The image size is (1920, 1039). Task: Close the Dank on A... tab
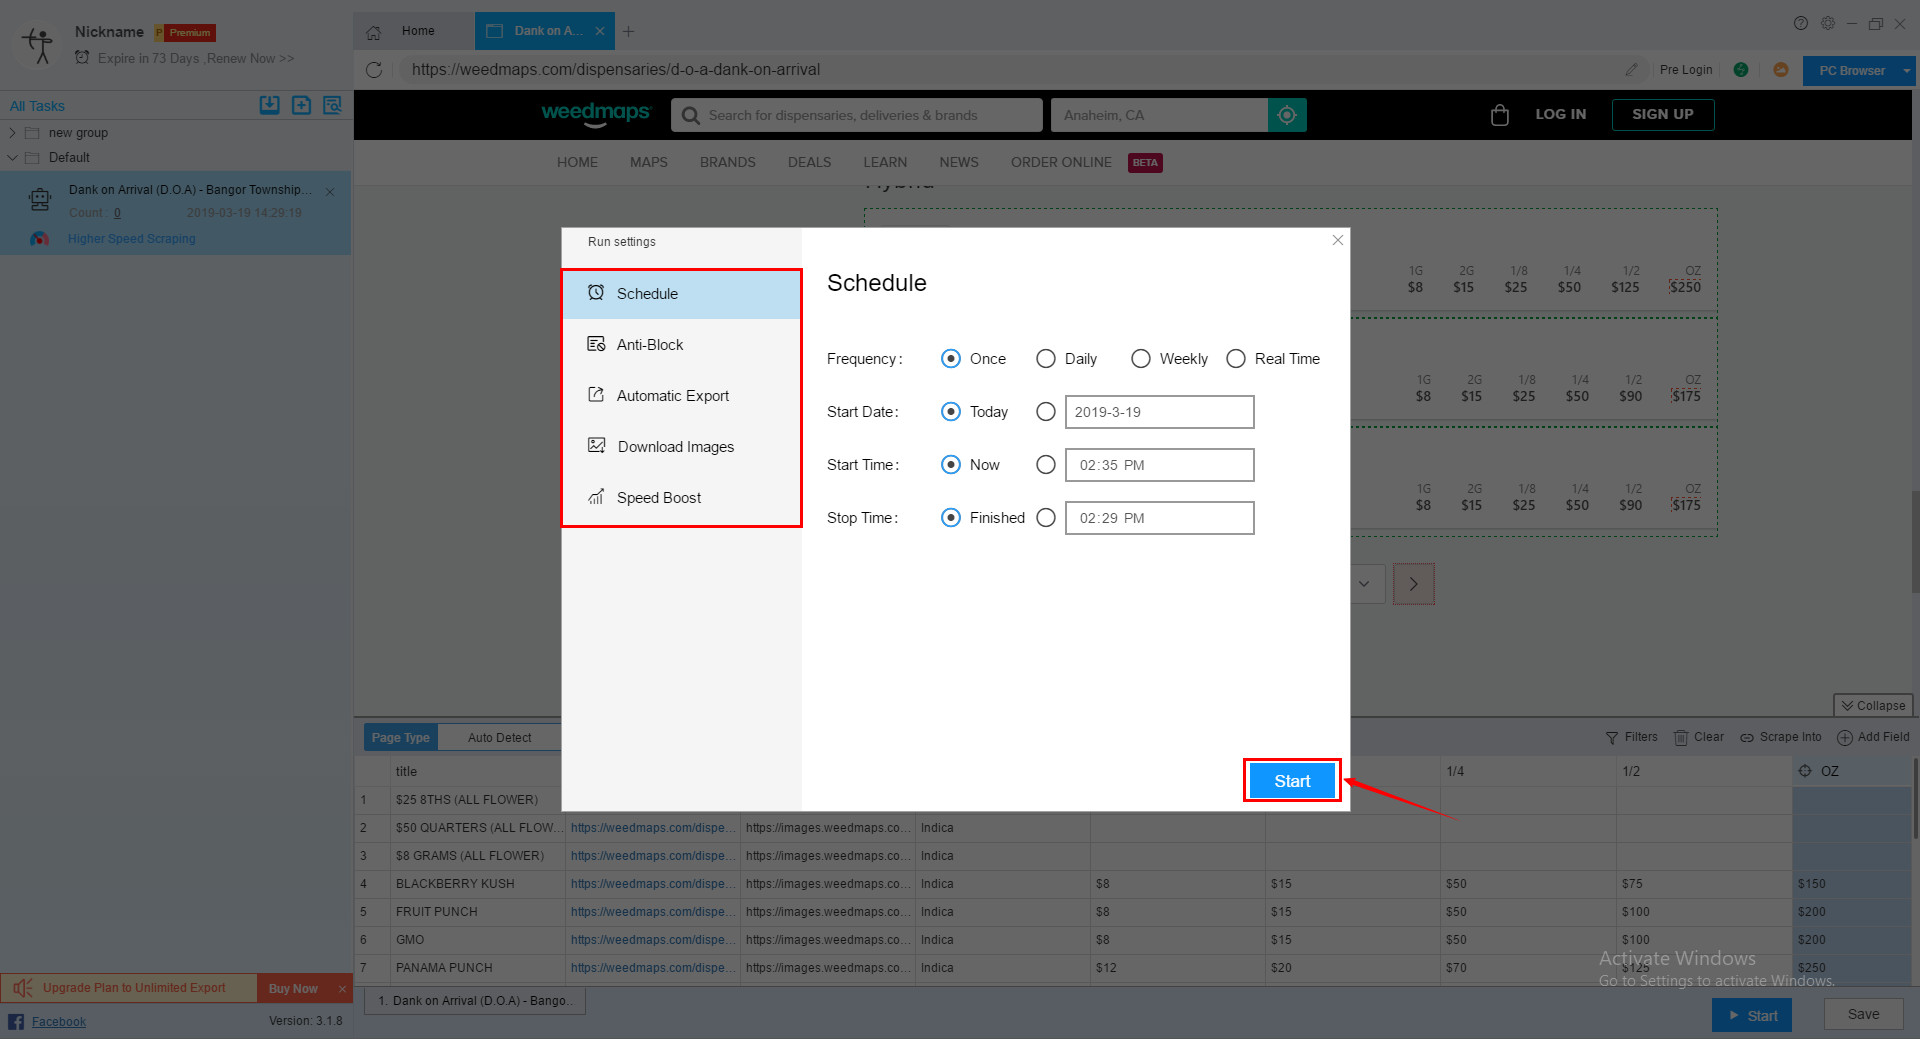pos(600,31)
